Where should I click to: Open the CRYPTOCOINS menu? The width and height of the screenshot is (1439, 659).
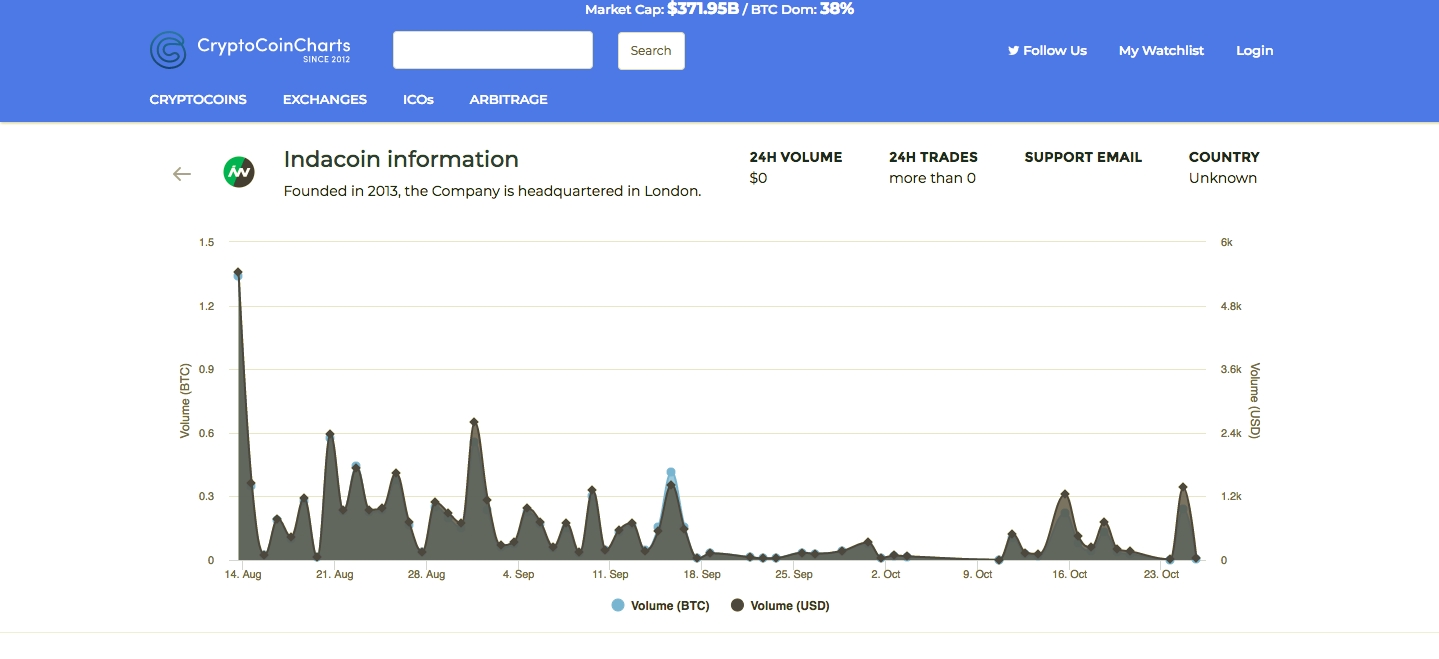pyautogui.click(x=198, y=99)
